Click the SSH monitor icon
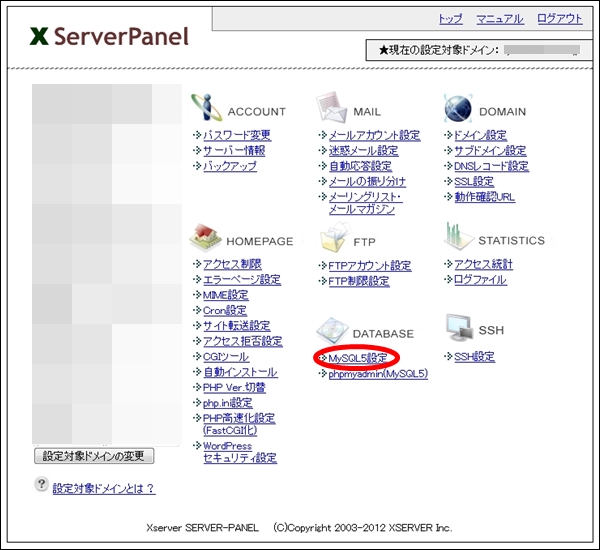The height and width of the screenshot is (550, 600). (x=459, y=328)
